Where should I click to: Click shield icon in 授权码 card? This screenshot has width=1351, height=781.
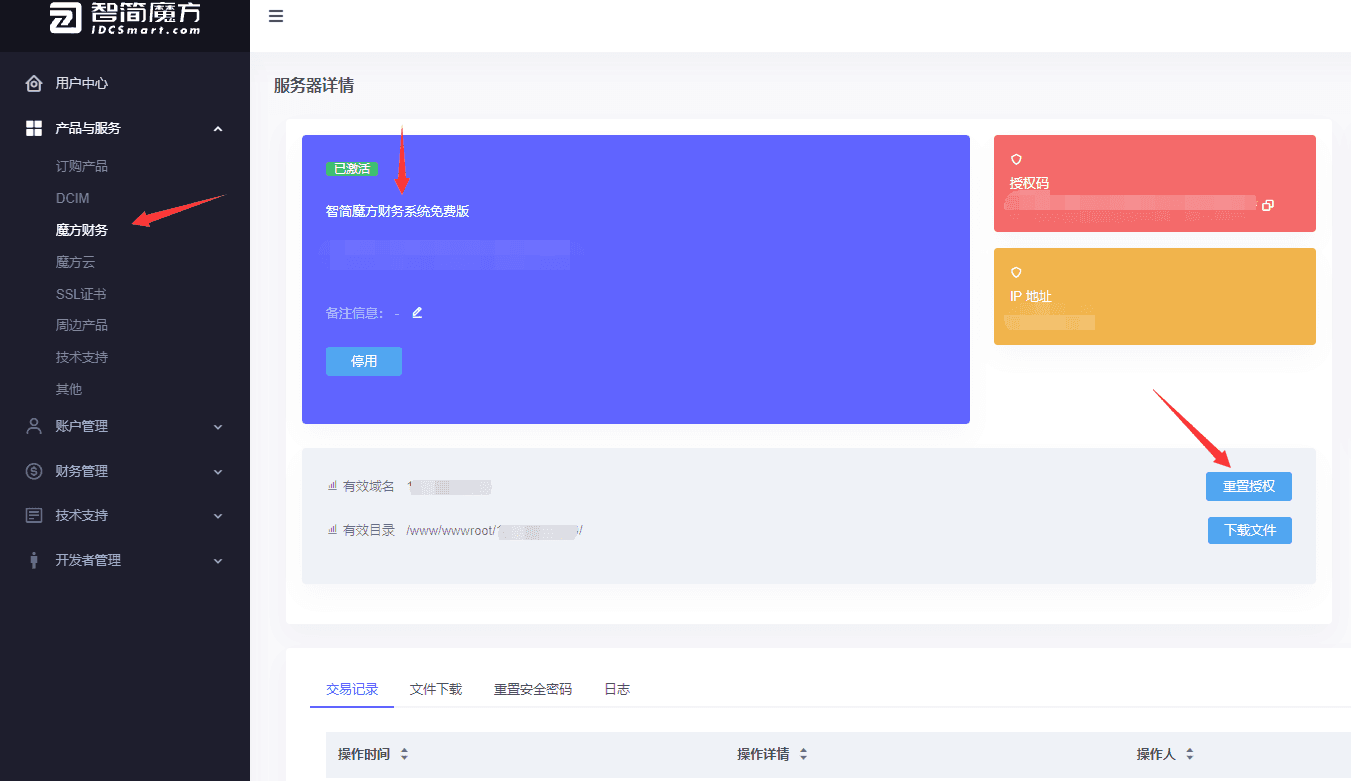(1016, 159)
